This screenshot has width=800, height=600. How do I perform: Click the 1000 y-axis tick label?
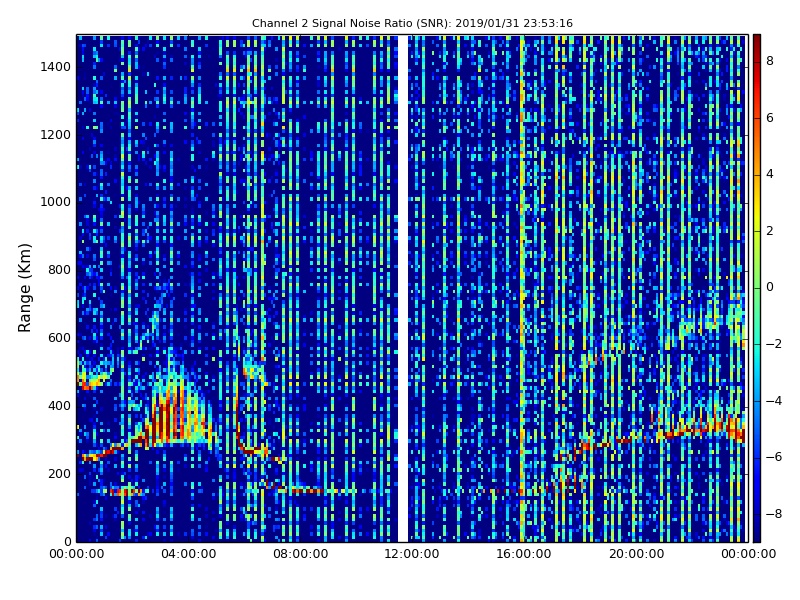[55, 202]
